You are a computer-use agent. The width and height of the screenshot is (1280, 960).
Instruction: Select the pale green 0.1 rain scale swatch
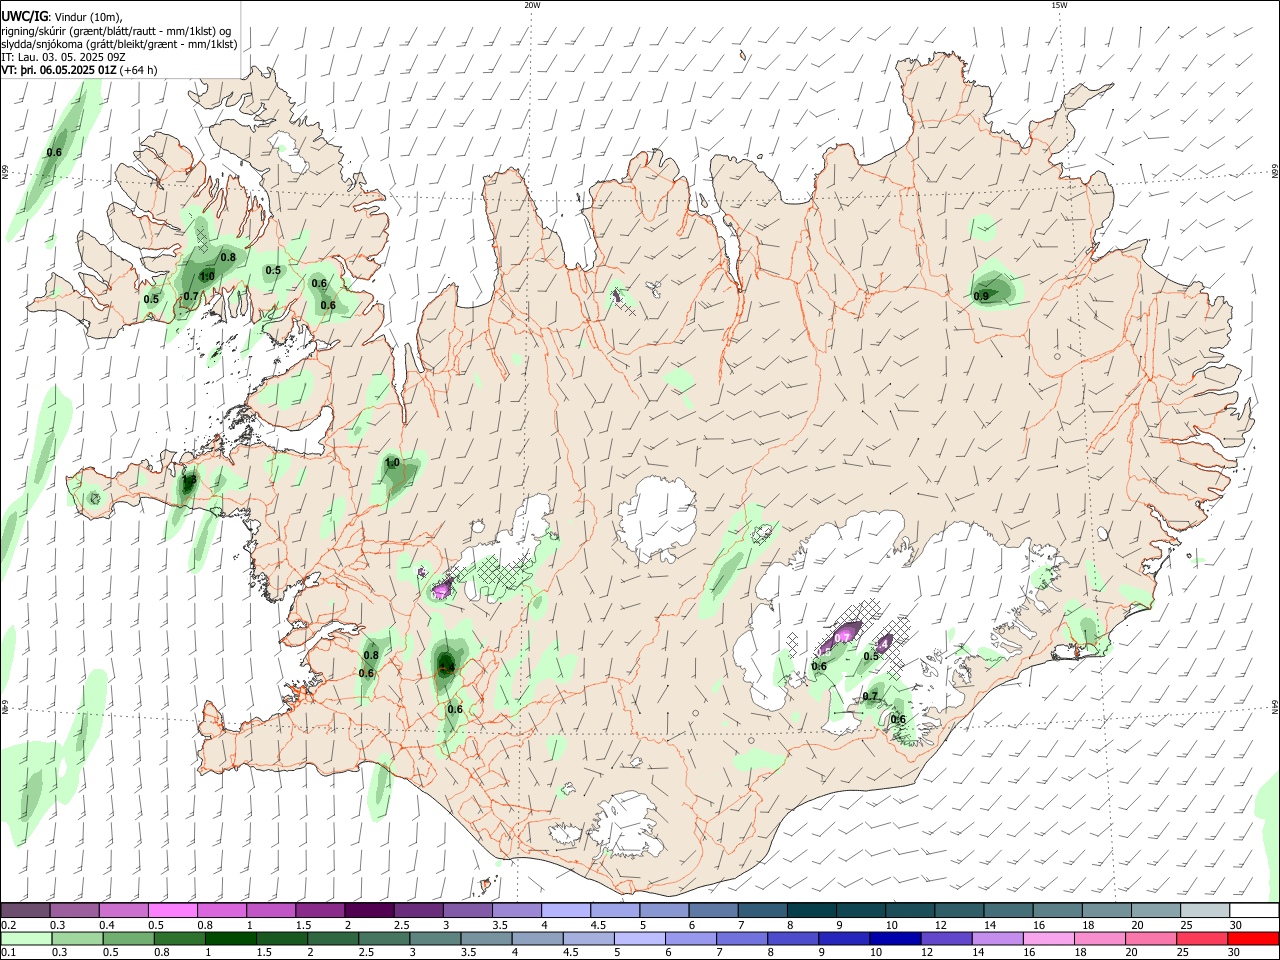point(26,938)
